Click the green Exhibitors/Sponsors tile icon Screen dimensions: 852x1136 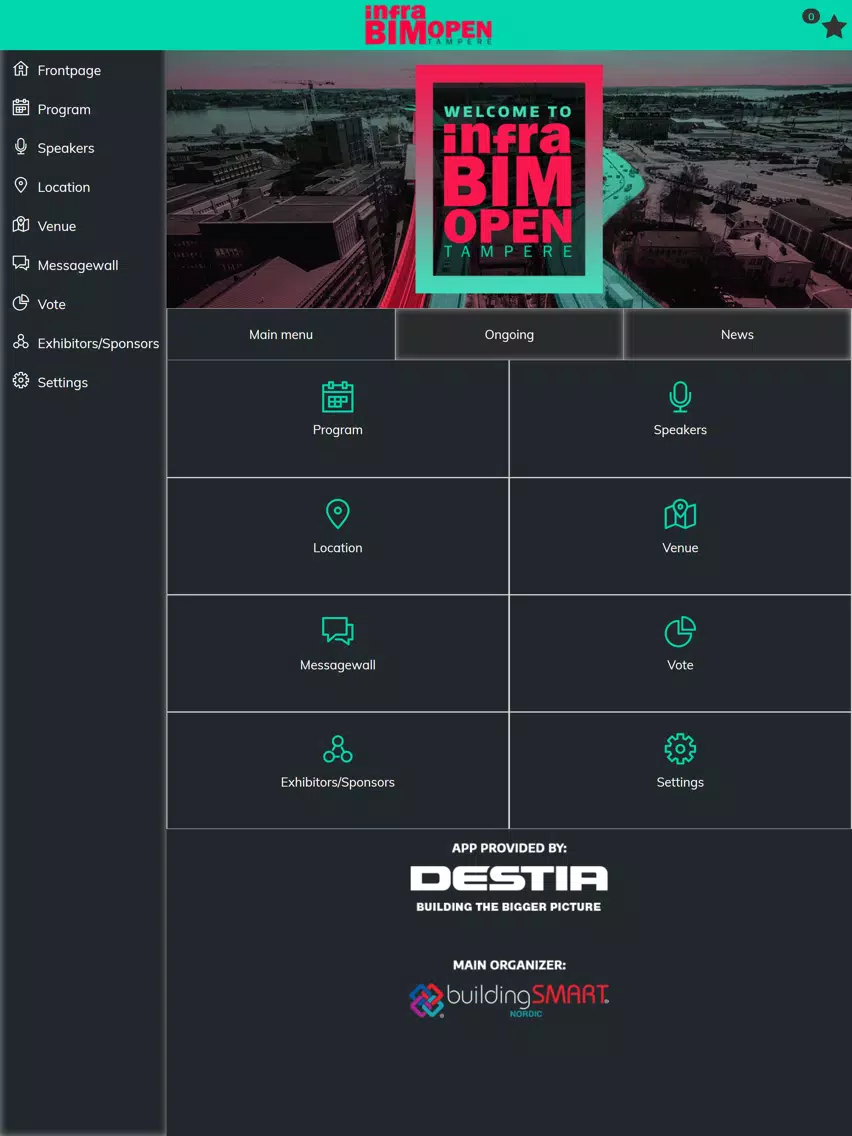(x=338, y=748)
